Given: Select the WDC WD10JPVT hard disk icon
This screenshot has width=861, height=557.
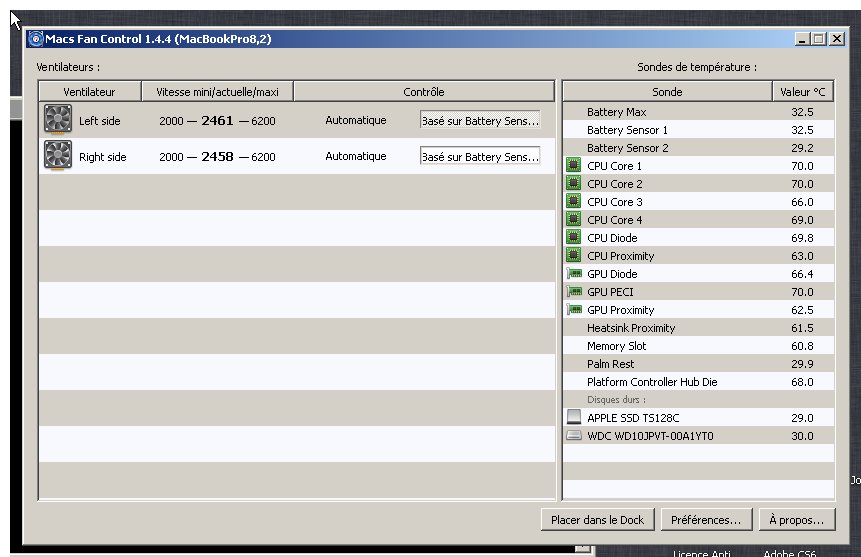Looking at the screenshot, I should [574, 436].
